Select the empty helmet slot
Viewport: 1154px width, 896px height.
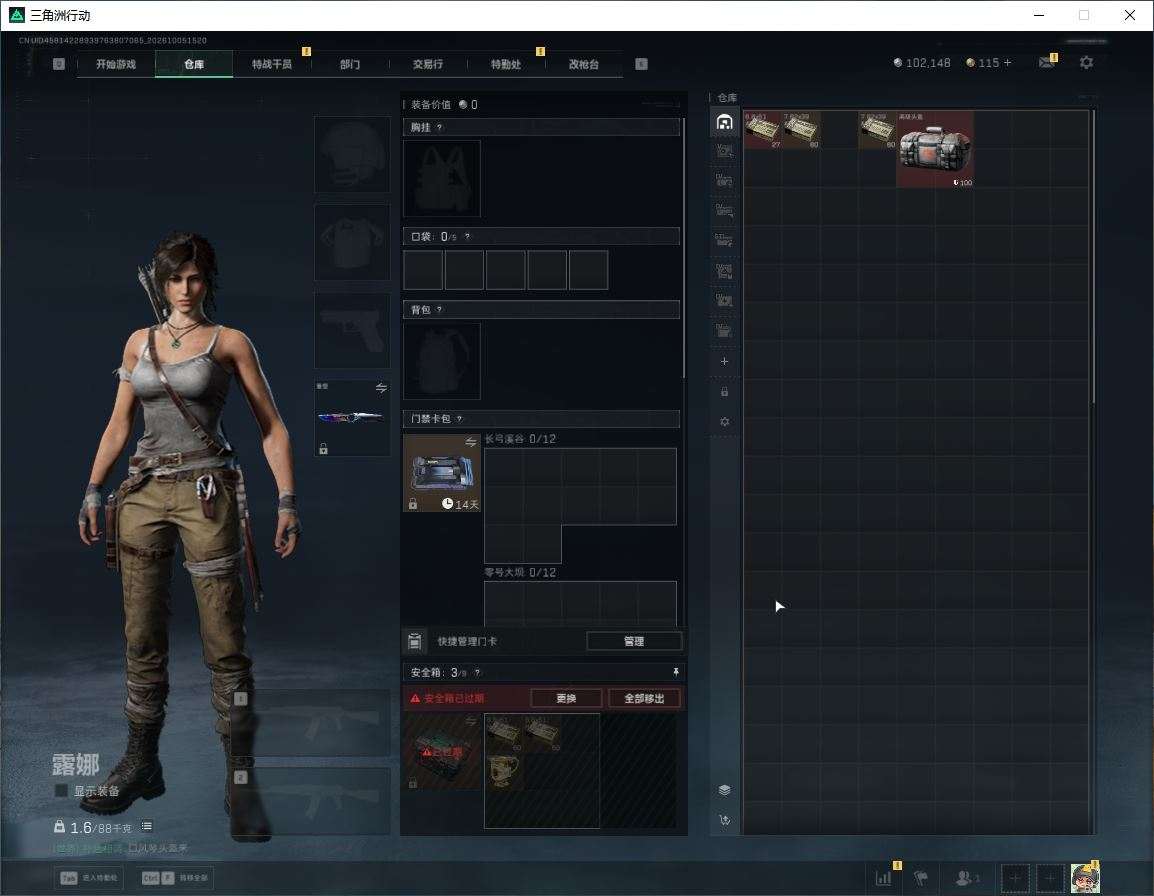352,155
